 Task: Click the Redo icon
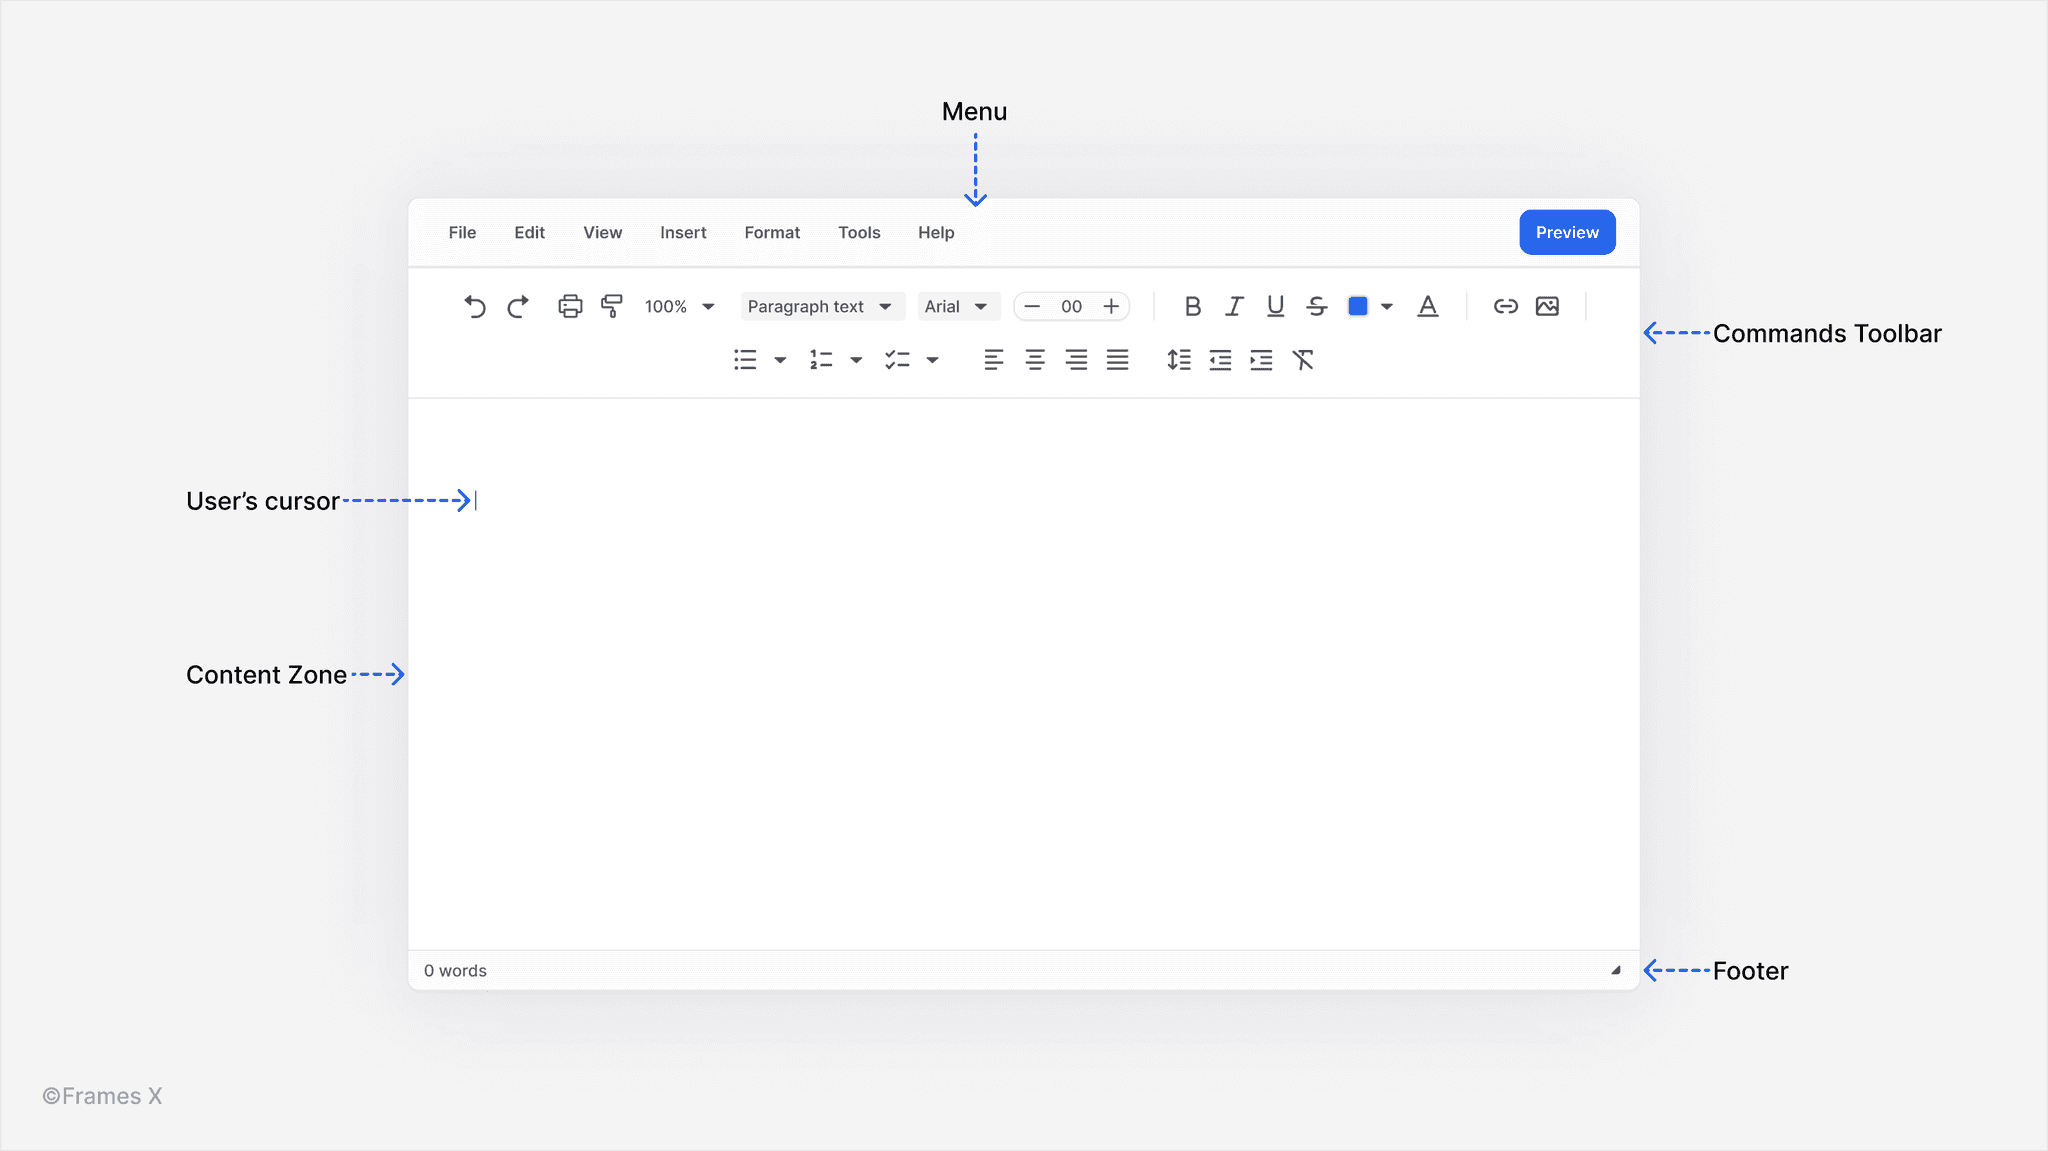click(517, 306)
